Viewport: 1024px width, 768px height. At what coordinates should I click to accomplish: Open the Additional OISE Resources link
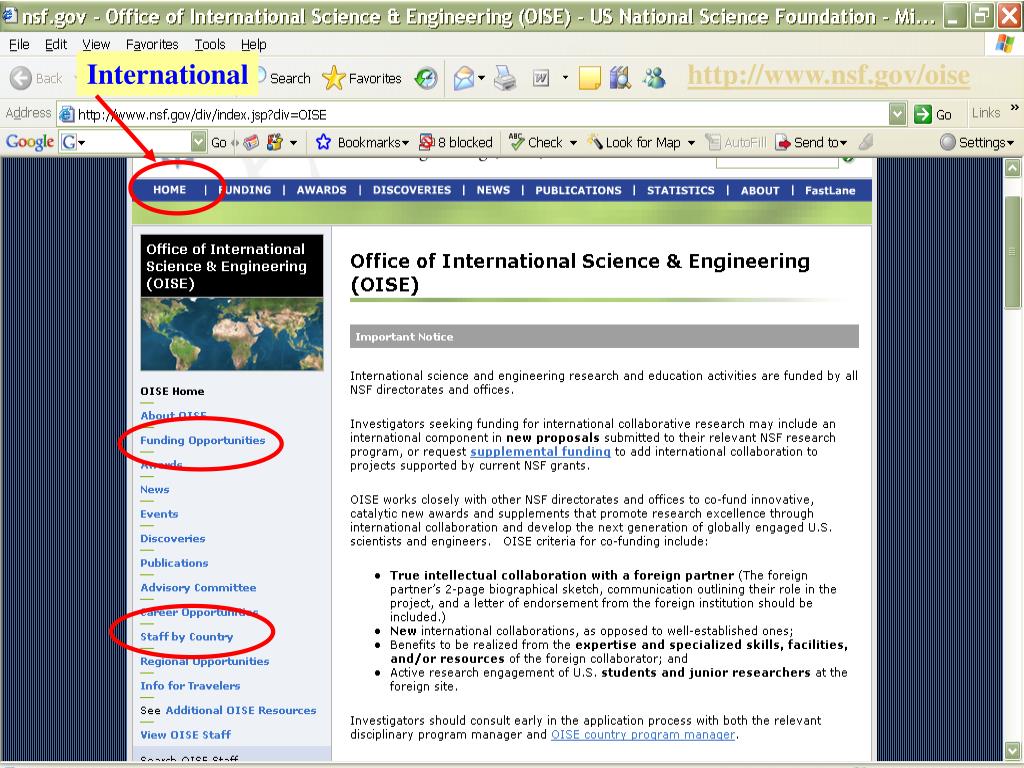coord(240,710)
